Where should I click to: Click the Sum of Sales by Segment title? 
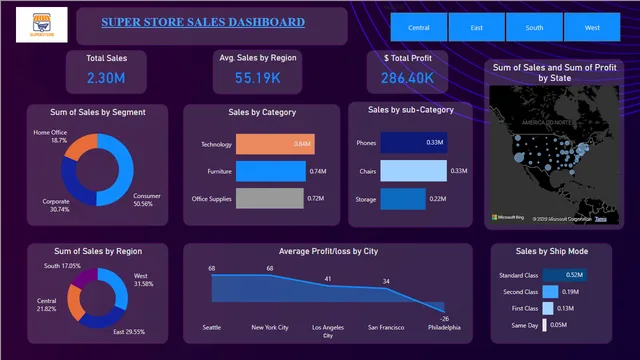pos(98,112)
